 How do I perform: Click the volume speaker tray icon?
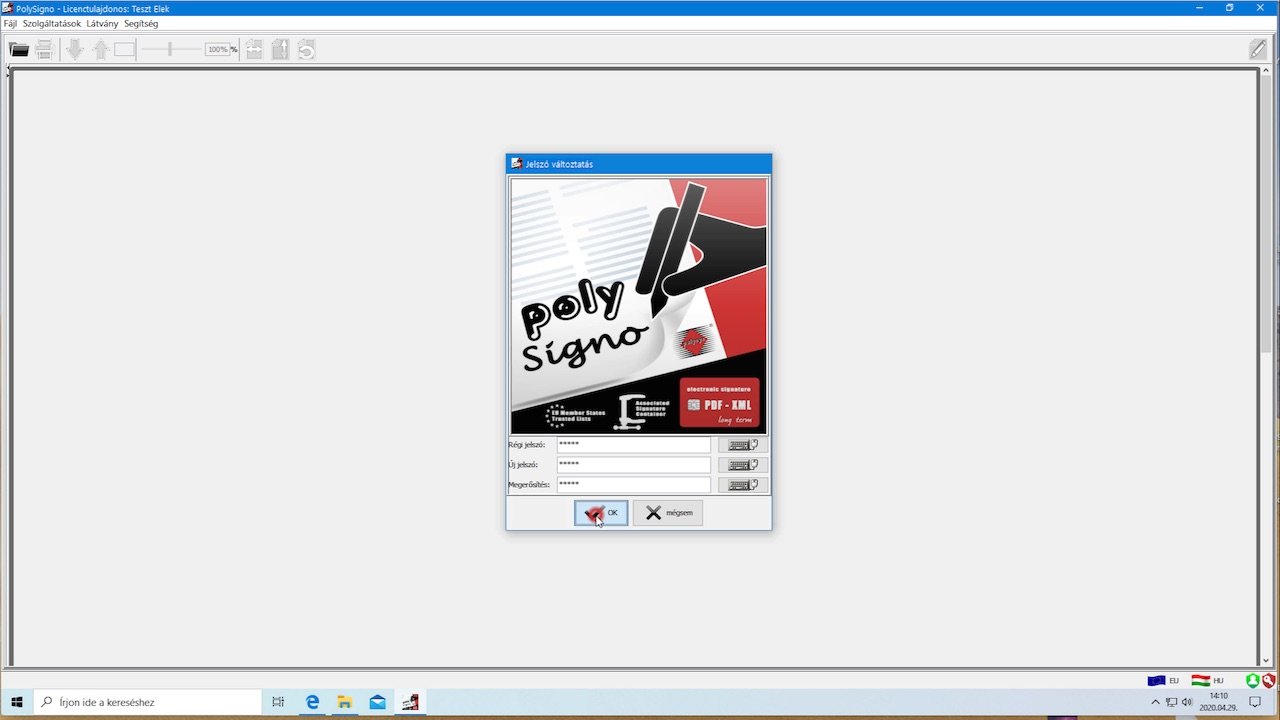click(x=1187, y=702)
